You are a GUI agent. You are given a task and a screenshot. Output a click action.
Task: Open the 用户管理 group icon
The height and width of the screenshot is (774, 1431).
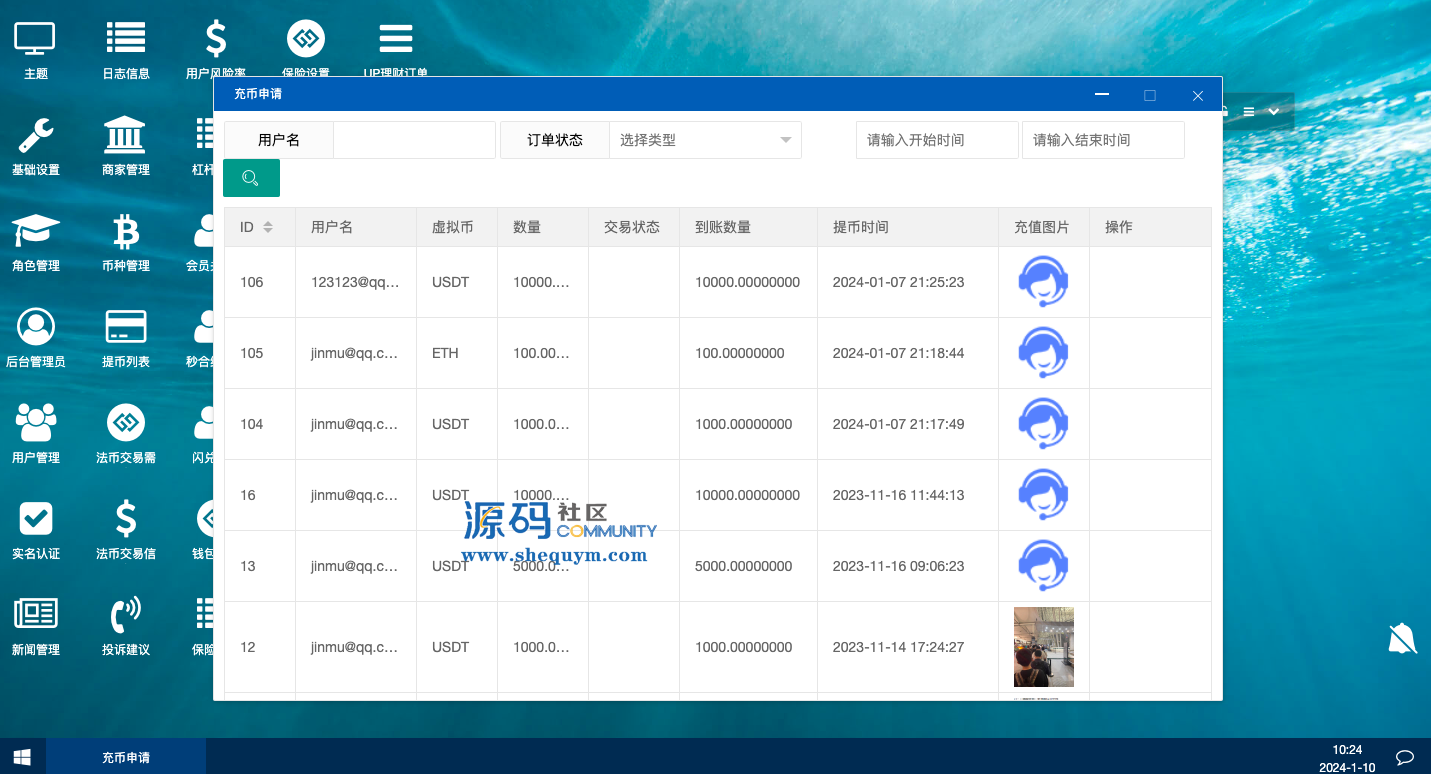point(35,423)
